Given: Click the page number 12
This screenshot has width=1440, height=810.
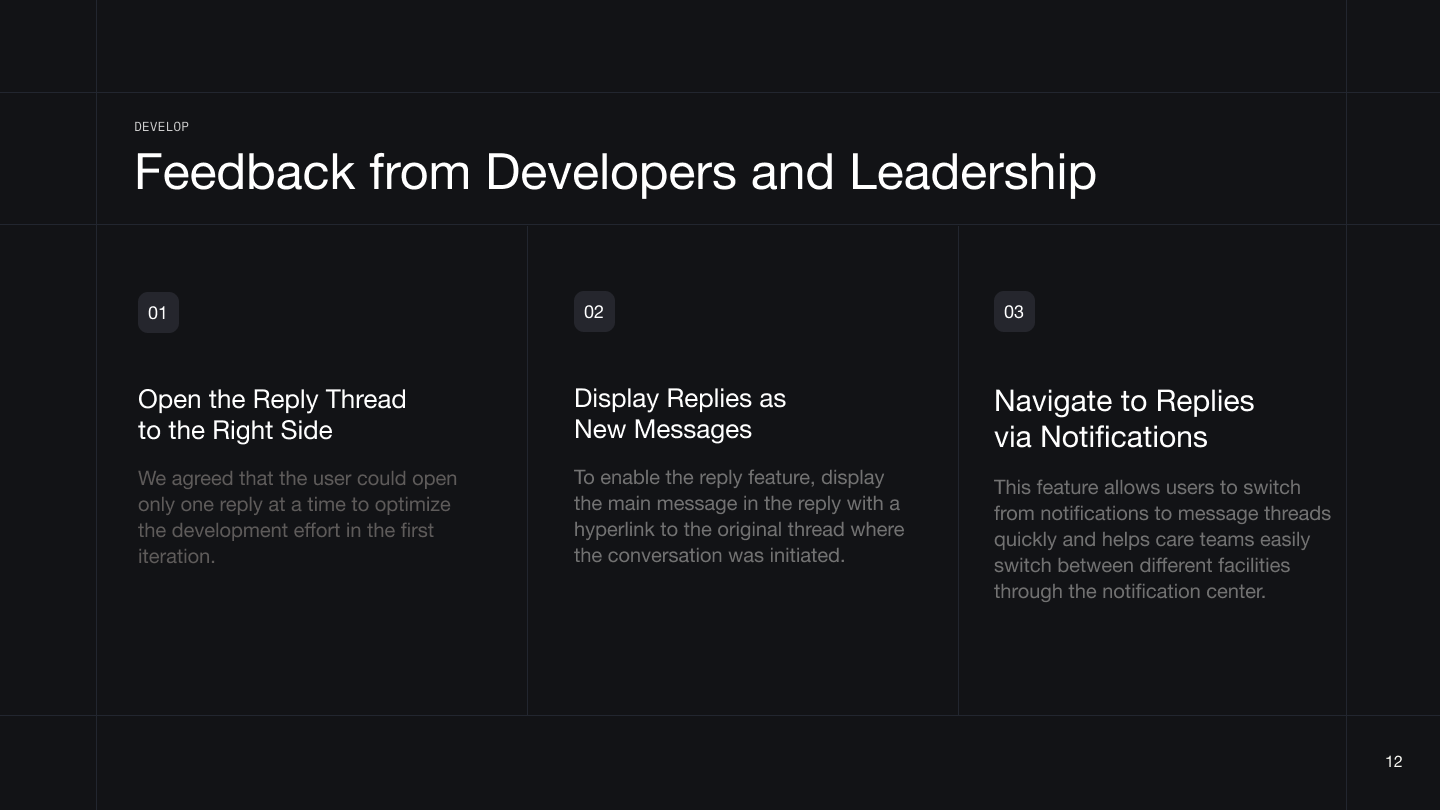Looking at the screenshot, I should point(1393,762).
